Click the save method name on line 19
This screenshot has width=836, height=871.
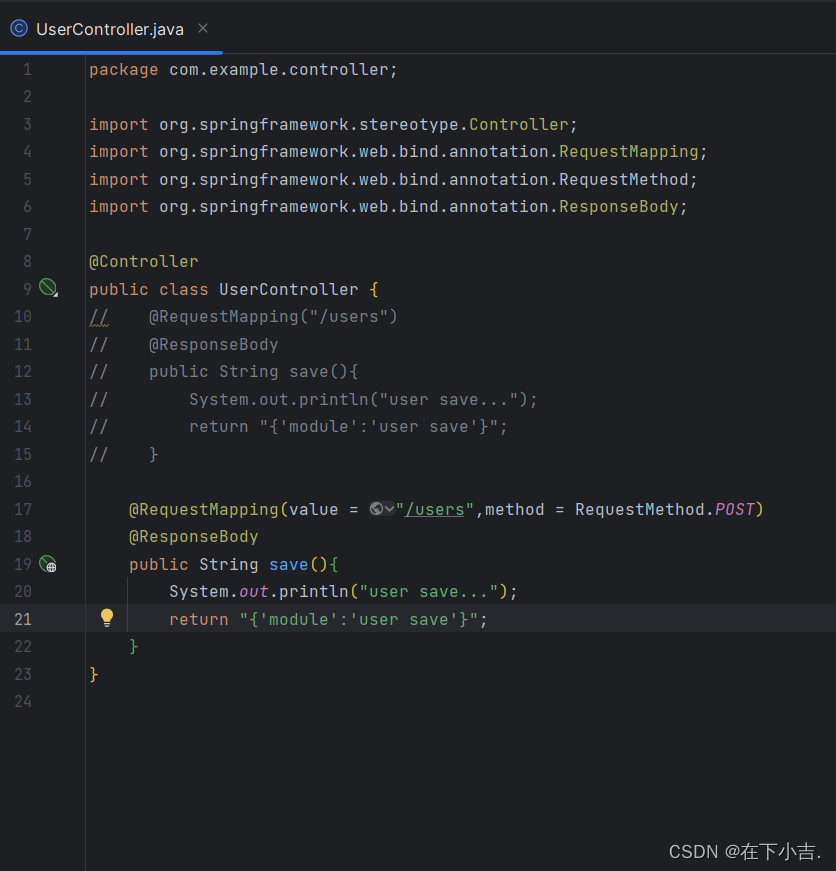point(289,564)
